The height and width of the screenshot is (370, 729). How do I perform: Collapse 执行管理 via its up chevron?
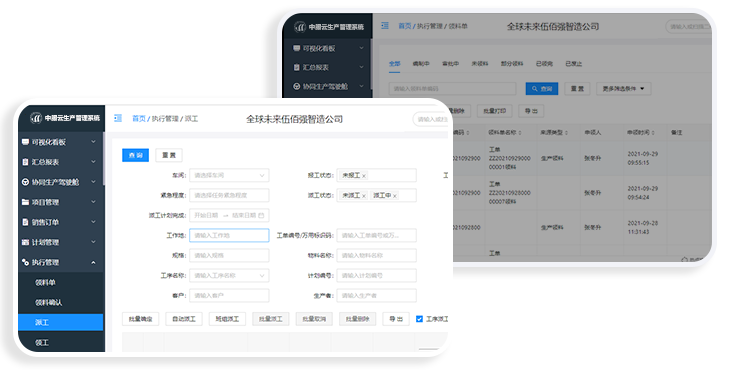(x=93, y=262)
